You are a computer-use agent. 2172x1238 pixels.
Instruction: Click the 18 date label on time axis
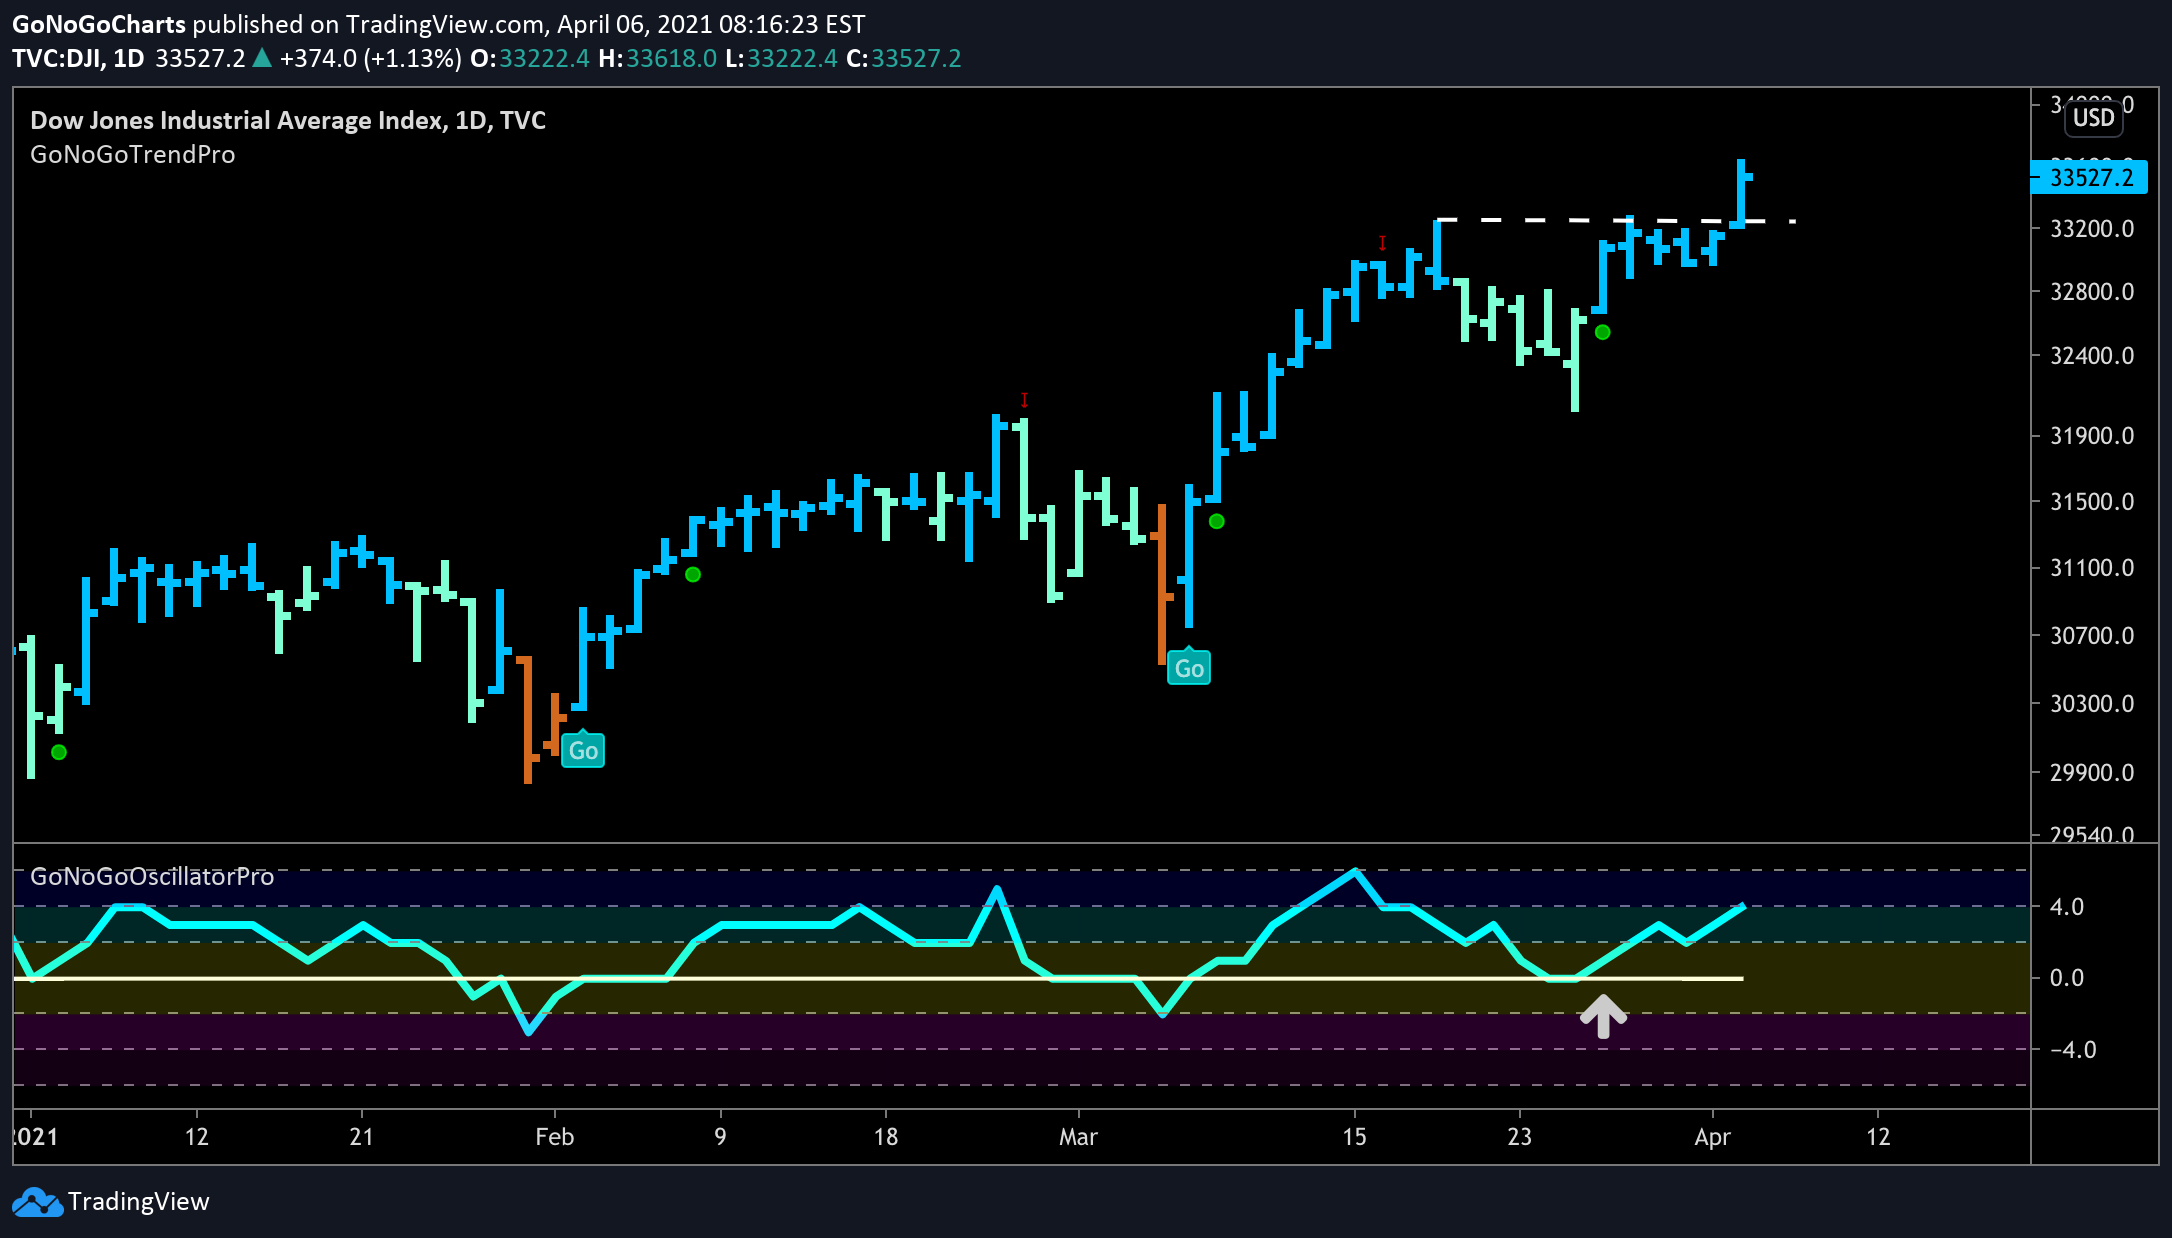click(886, 1137)
